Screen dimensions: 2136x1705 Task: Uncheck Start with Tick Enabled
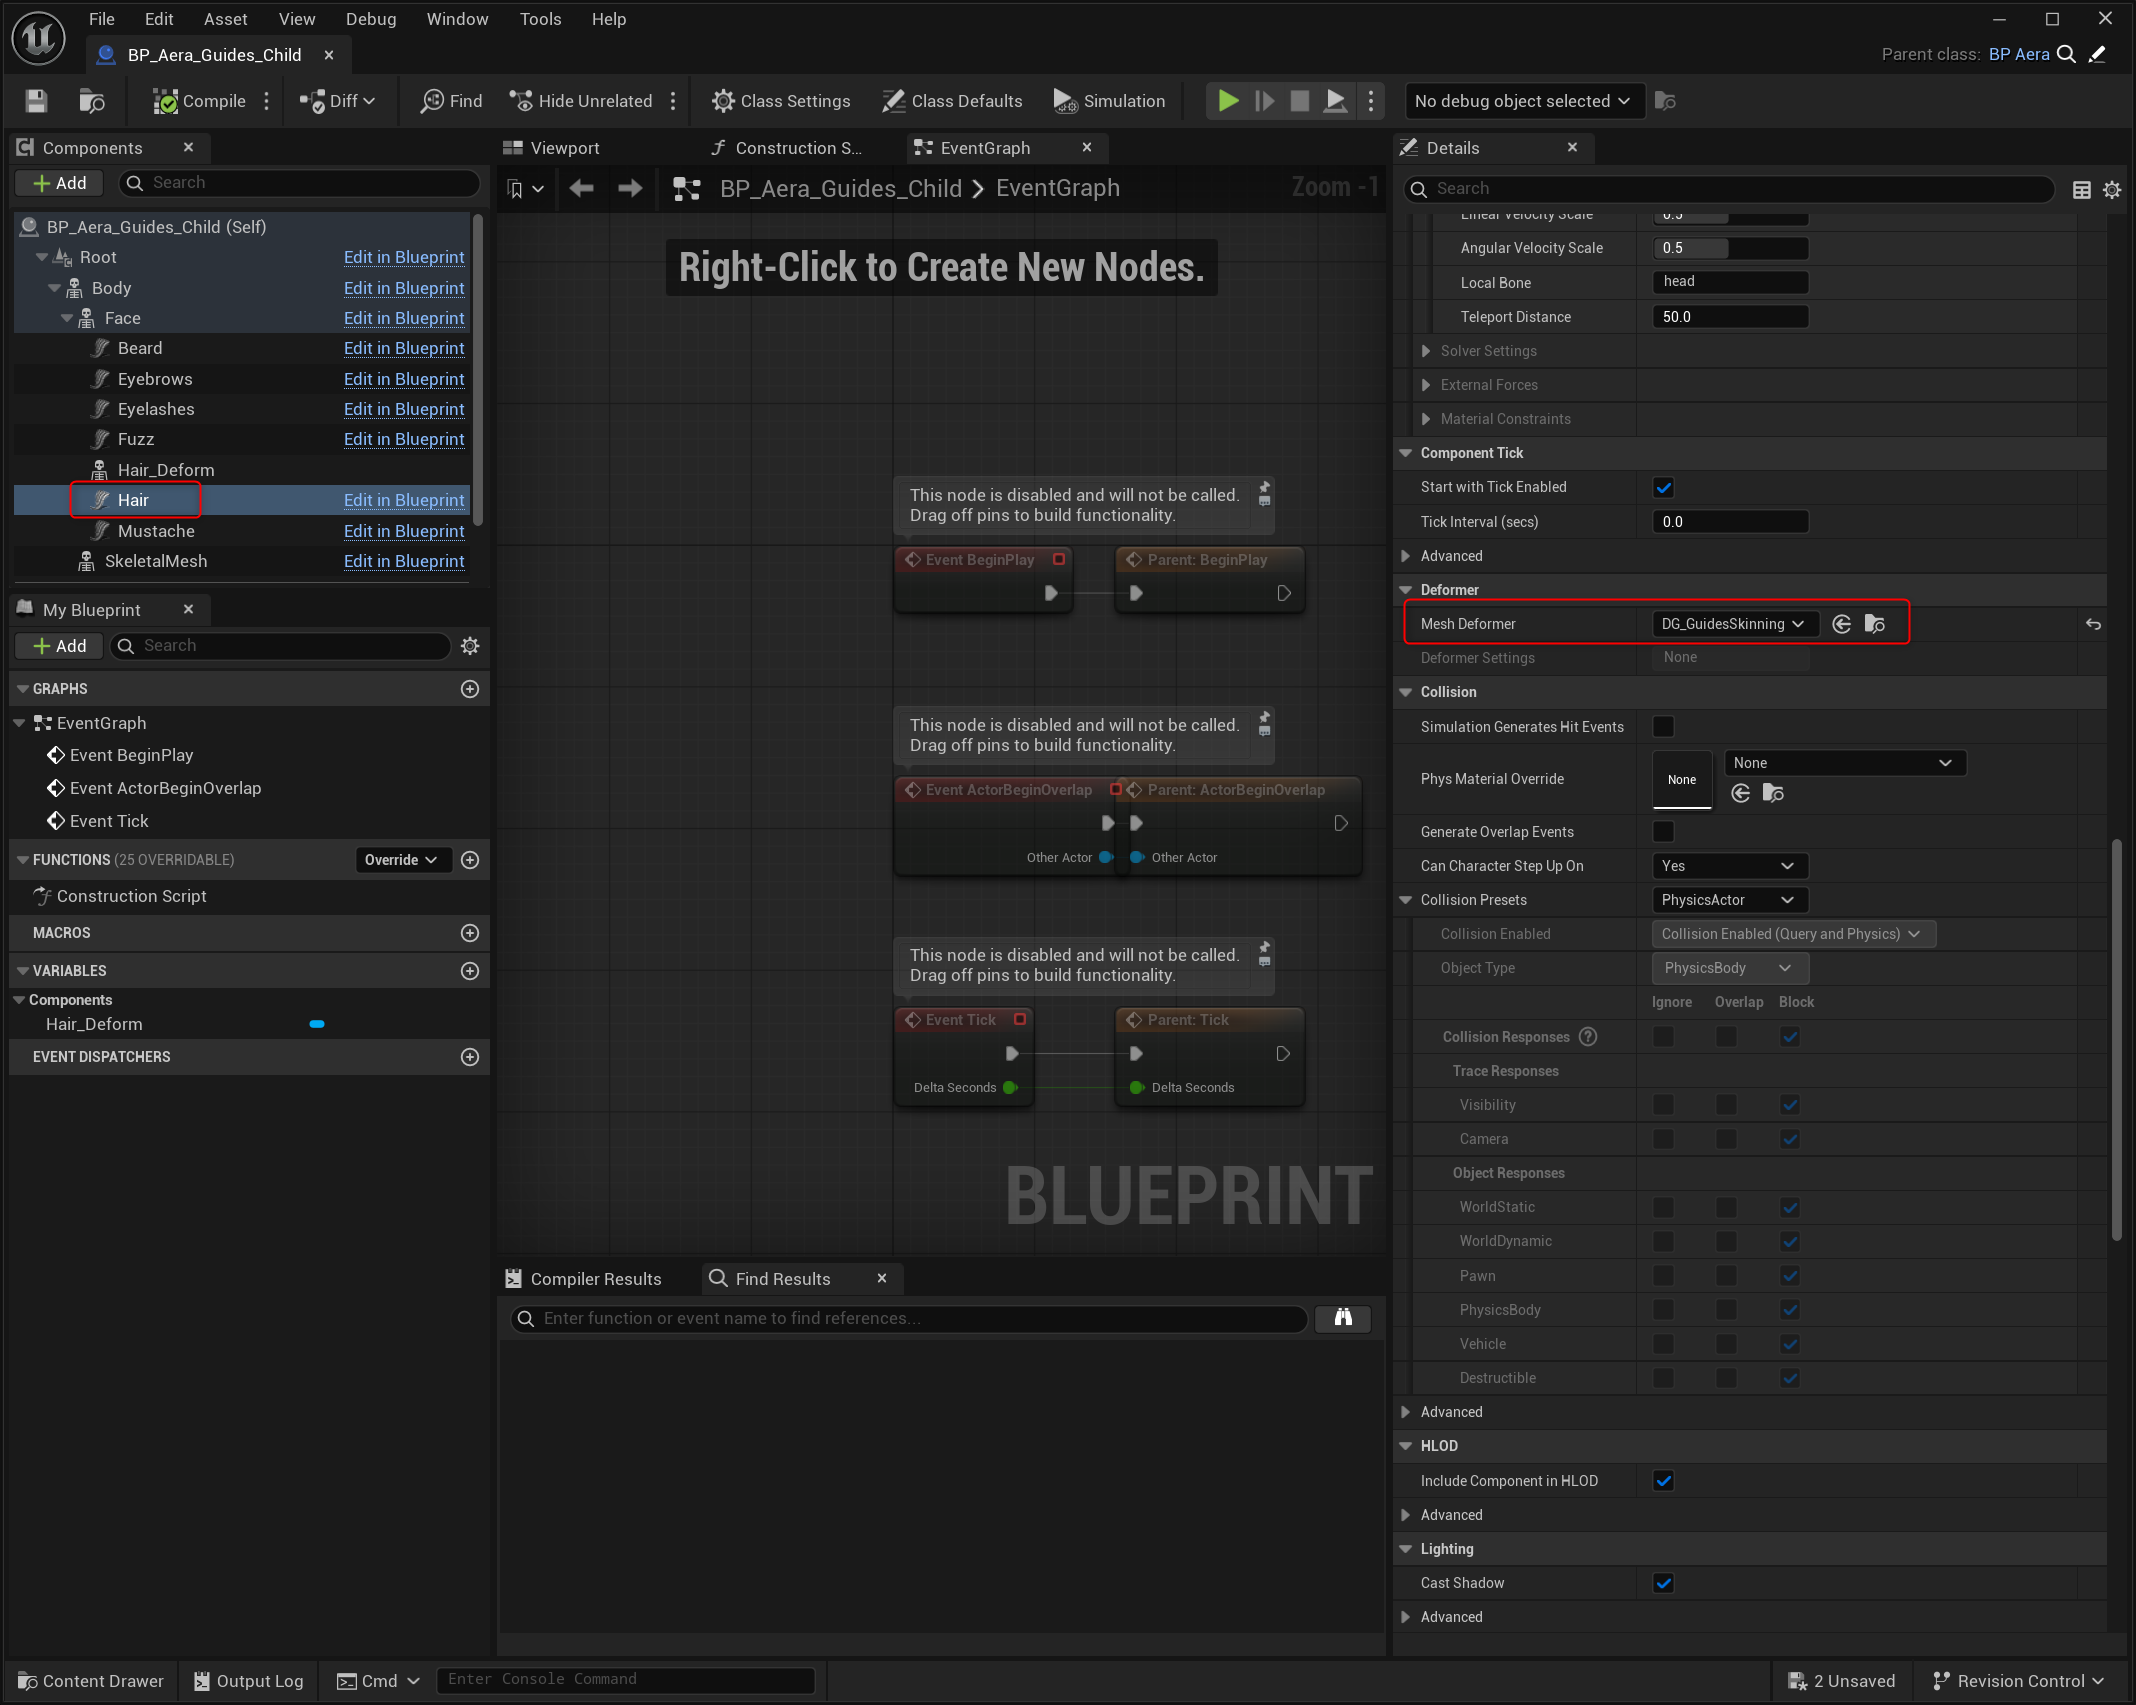click(x=1663, y=488)
